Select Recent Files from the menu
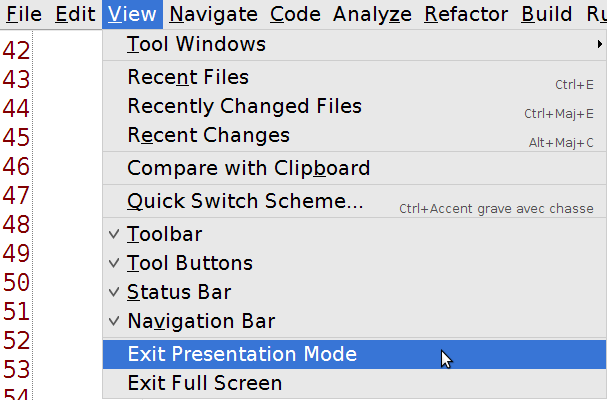 (188, 78)
